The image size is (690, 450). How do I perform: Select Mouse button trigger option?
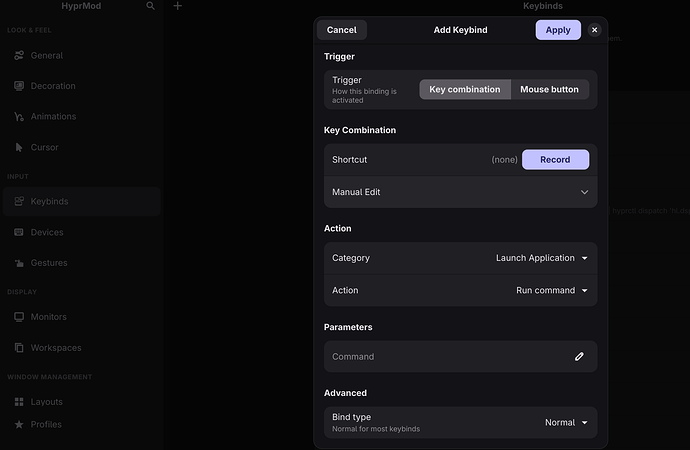[550, 89]
